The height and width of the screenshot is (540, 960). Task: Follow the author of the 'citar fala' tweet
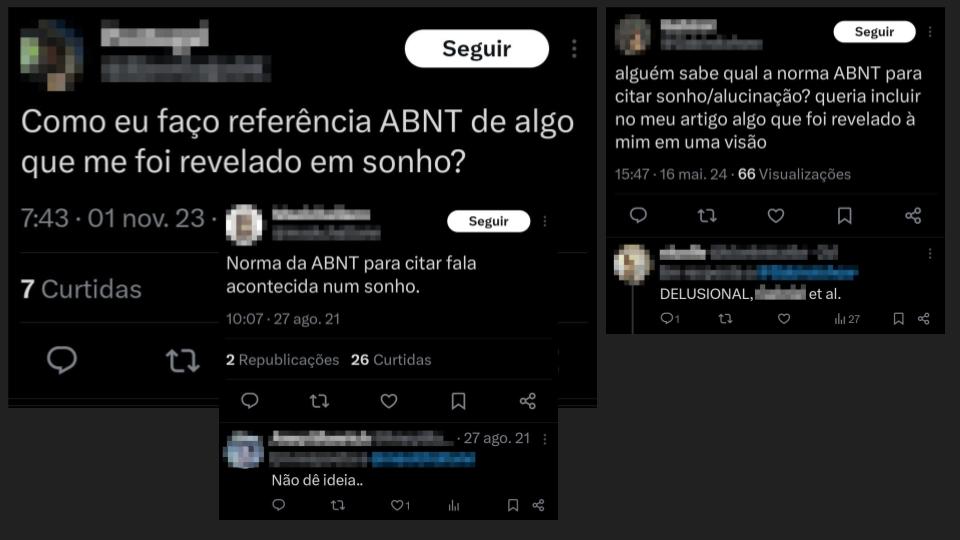point(489,221)
